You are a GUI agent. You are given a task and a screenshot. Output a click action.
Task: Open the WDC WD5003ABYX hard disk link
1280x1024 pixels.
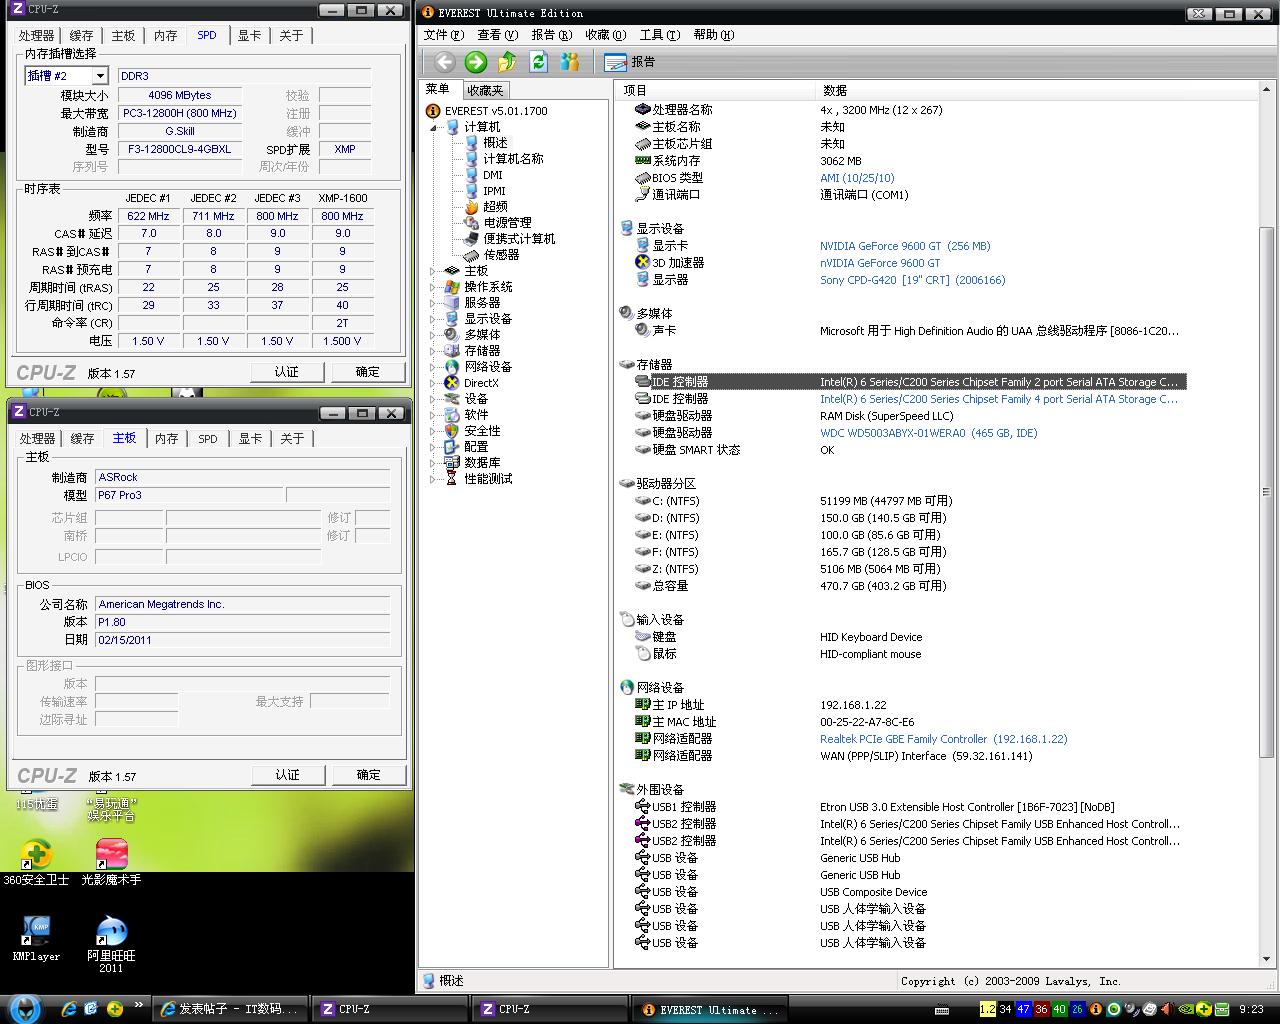tap(928, 433)
